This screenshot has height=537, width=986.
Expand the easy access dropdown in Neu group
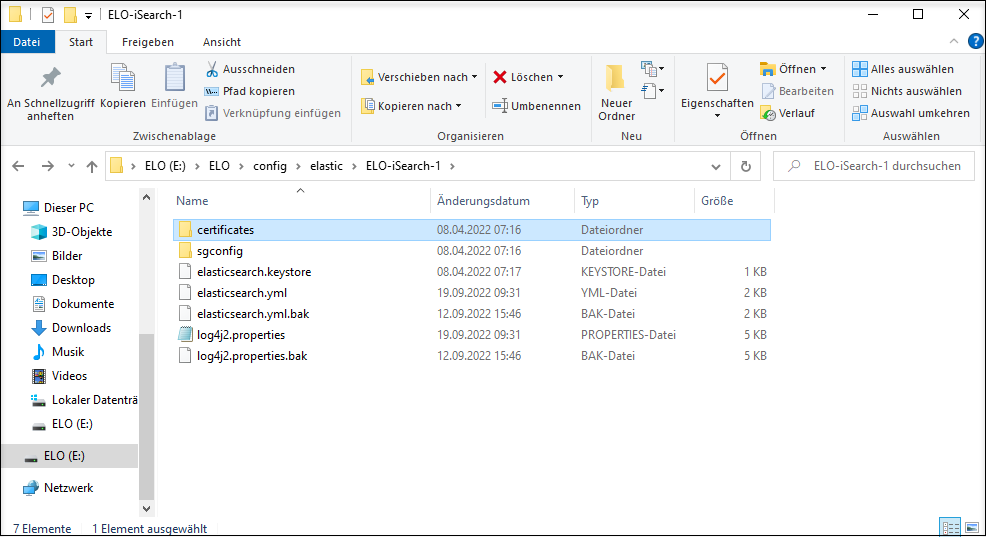(653, 92)
